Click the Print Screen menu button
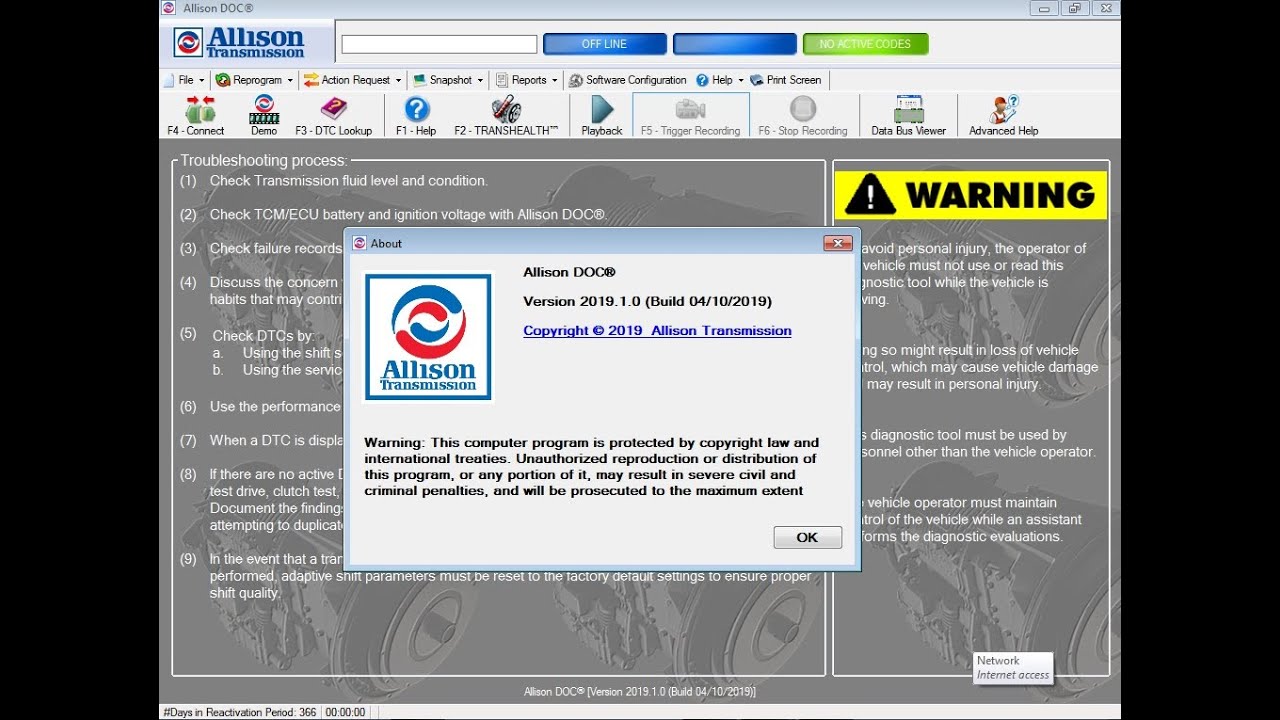 click(786, 80)
